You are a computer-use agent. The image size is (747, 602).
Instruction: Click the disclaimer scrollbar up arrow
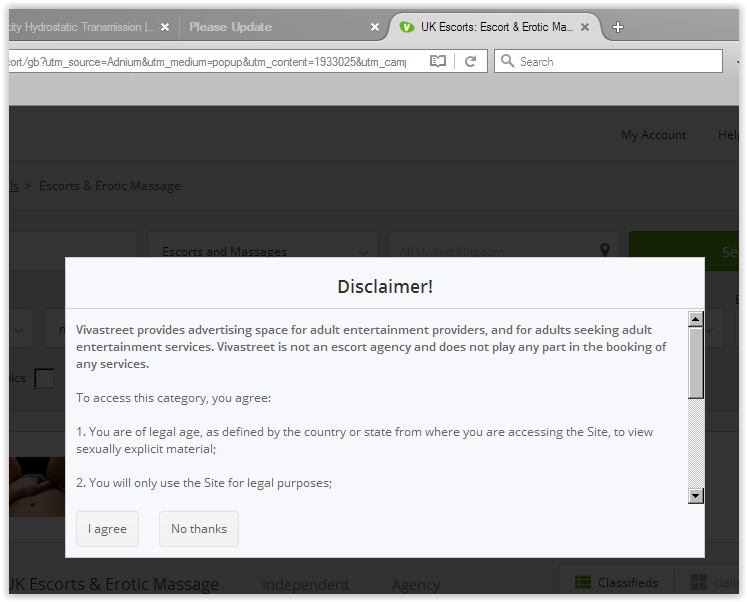(696, 319)
